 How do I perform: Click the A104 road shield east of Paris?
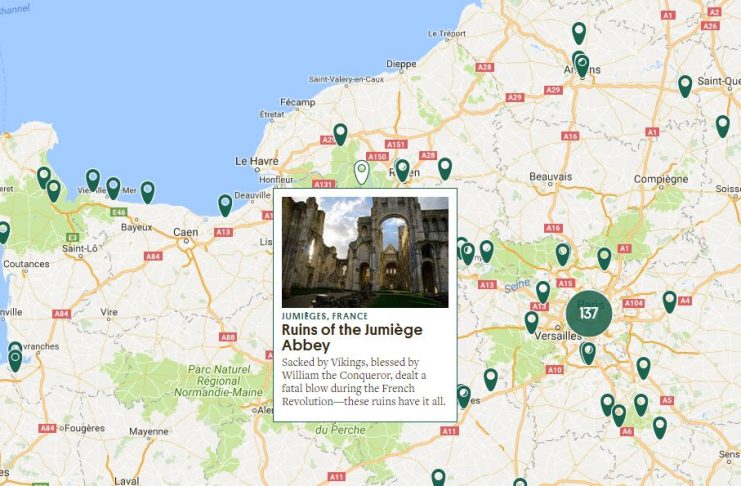tap(633, 303)
